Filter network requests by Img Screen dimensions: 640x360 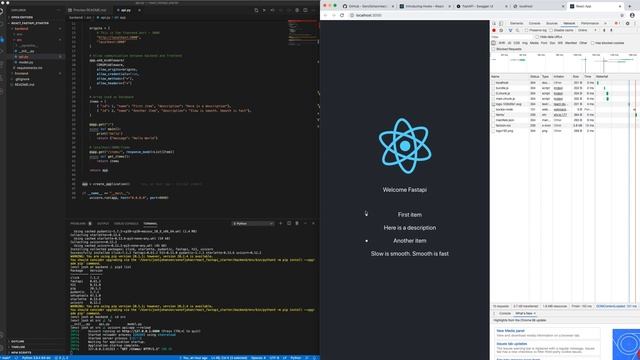tap(524, 43)
